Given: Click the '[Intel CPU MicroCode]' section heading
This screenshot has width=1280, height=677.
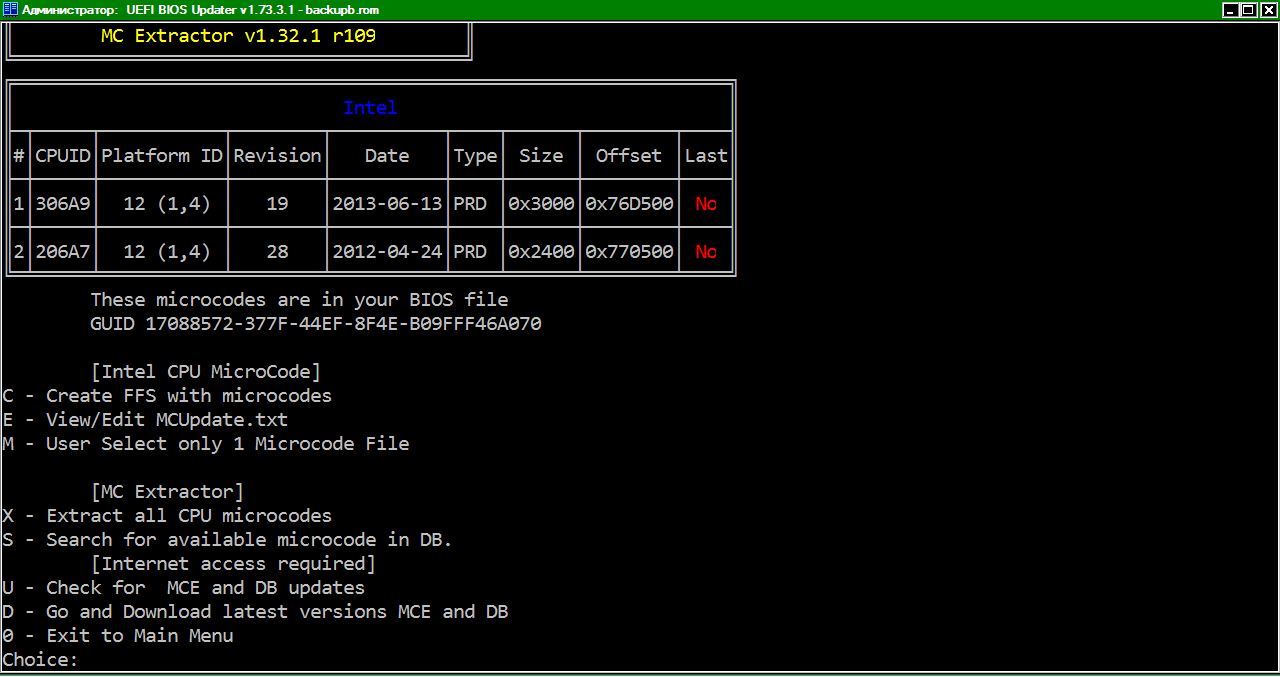Looking at the screenshot, I should coord(206,372).
